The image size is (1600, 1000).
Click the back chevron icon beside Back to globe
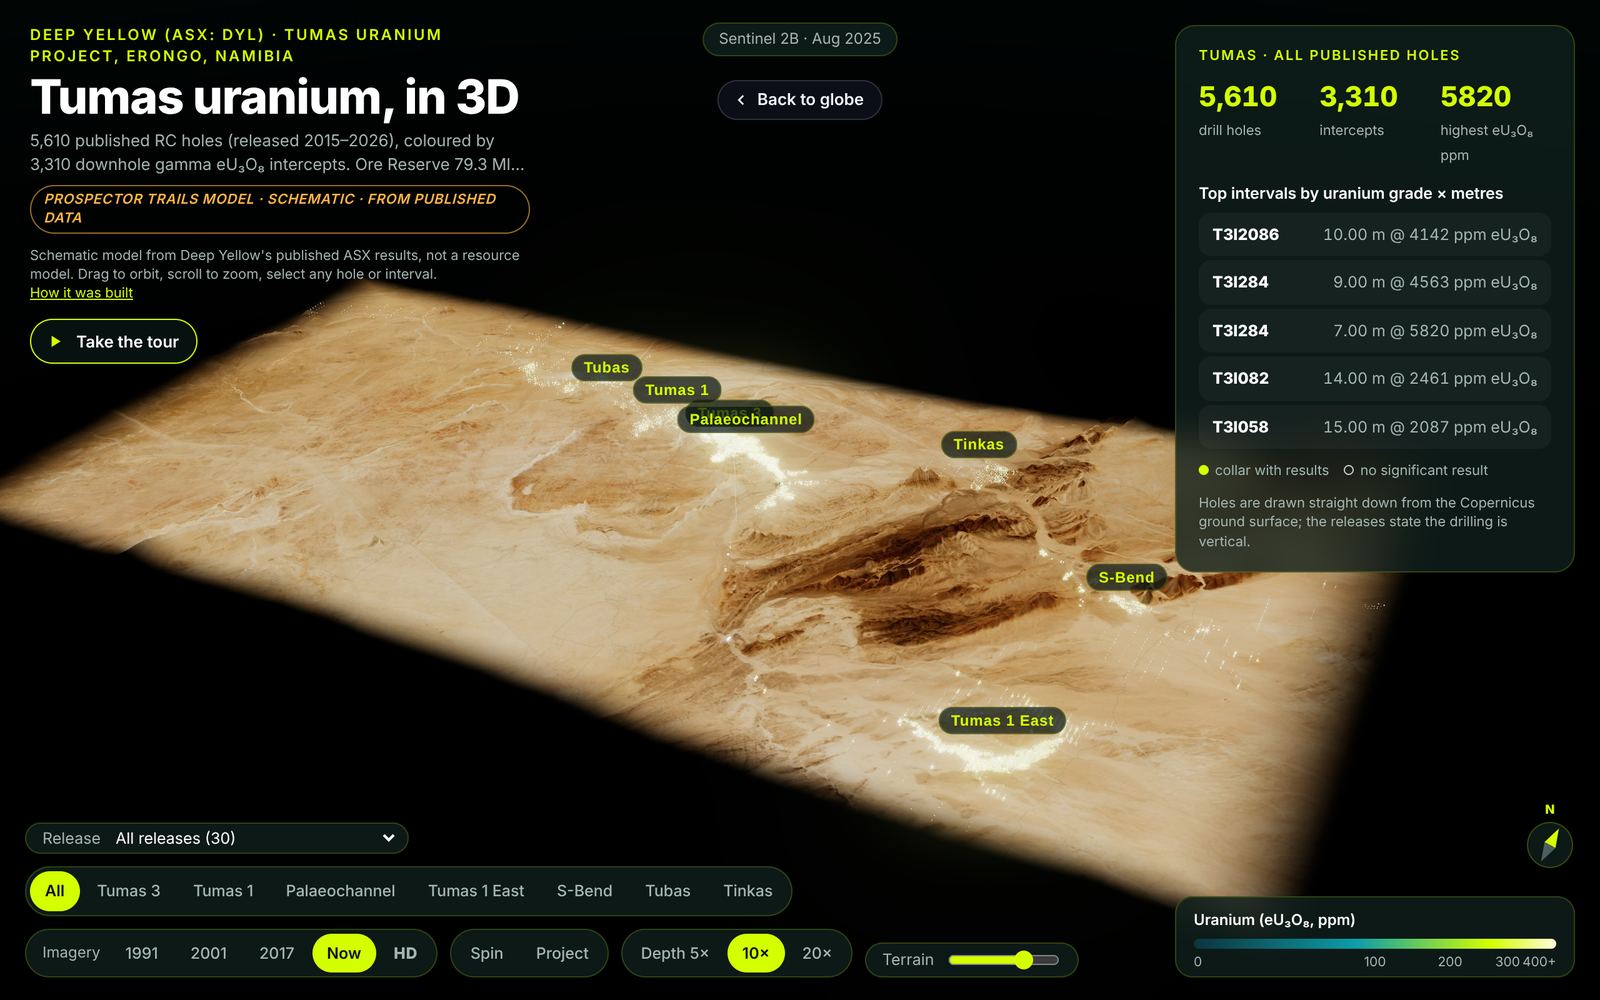741,100
